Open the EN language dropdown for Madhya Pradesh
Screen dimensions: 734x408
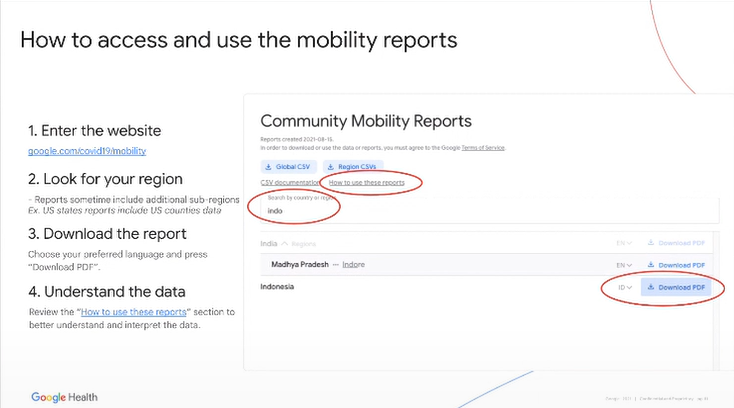pos(624,265)
